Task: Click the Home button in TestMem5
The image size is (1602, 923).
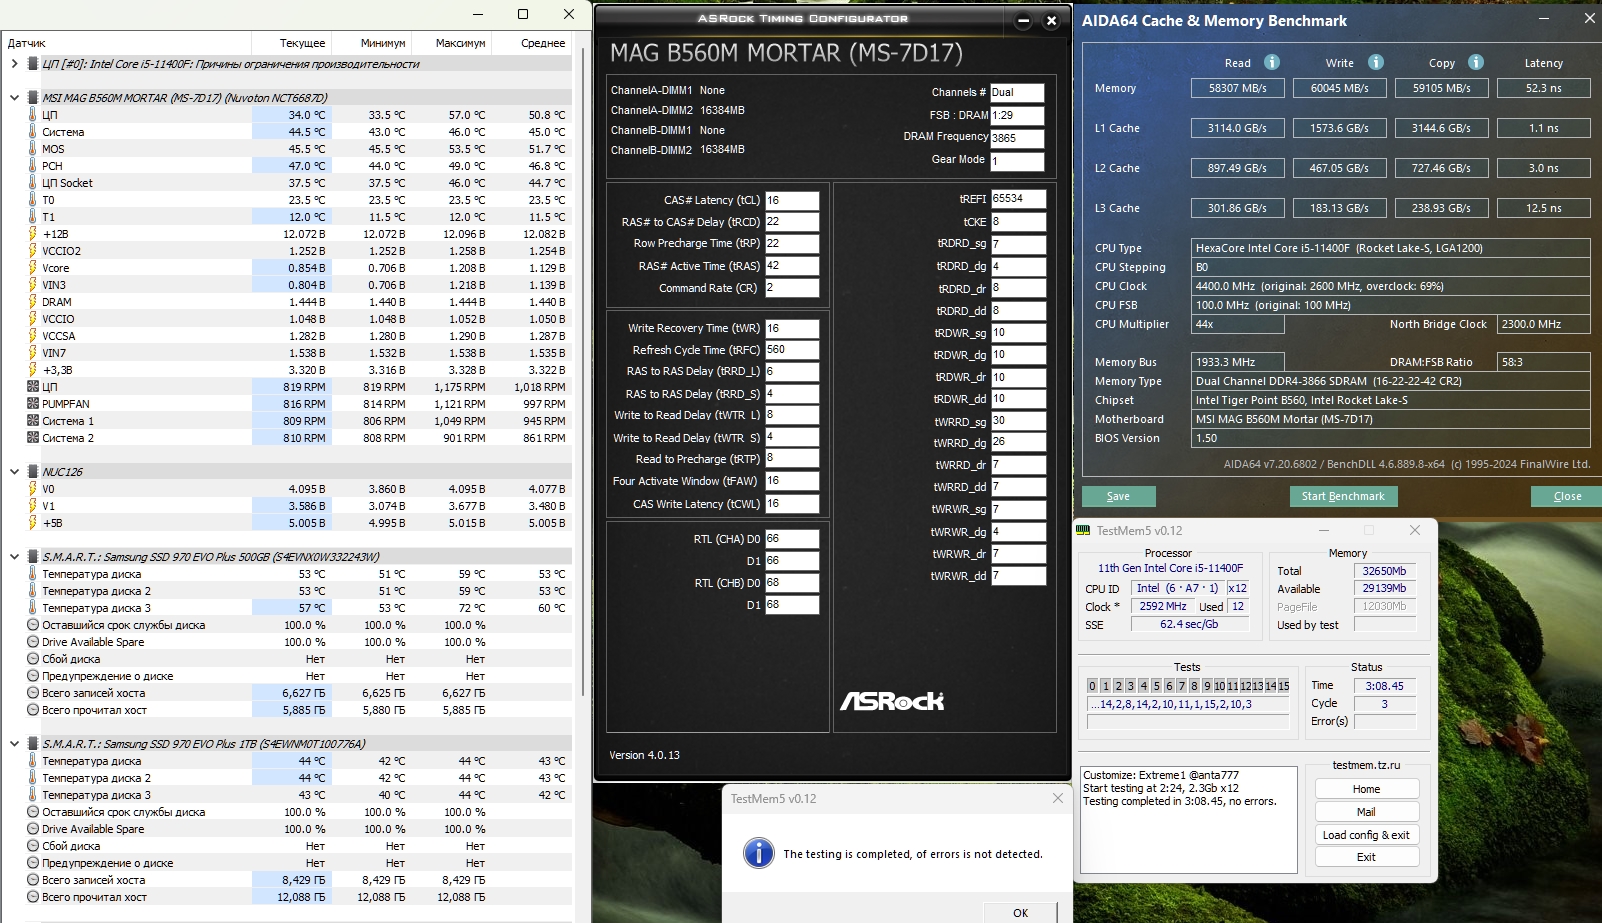Action: 1366,789
